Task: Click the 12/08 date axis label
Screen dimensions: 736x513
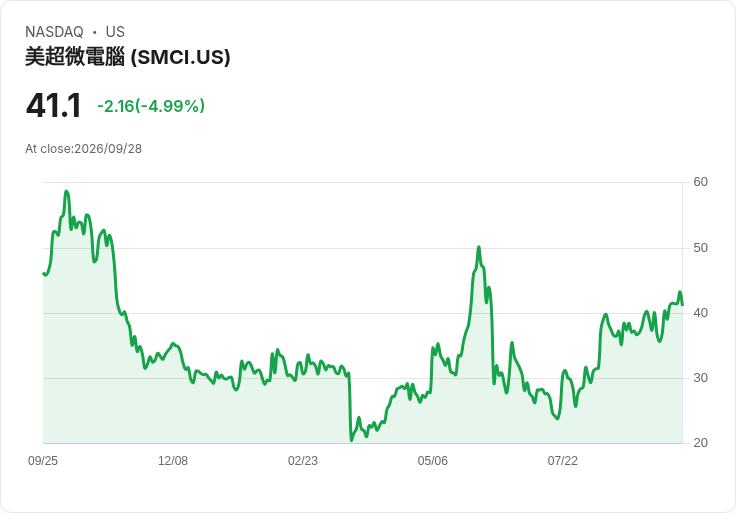Action: click(x=173, y=461)
